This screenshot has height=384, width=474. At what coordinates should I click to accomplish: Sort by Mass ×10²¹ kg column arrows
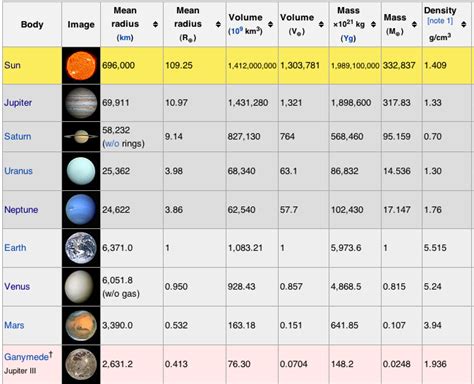coord(373,24)
